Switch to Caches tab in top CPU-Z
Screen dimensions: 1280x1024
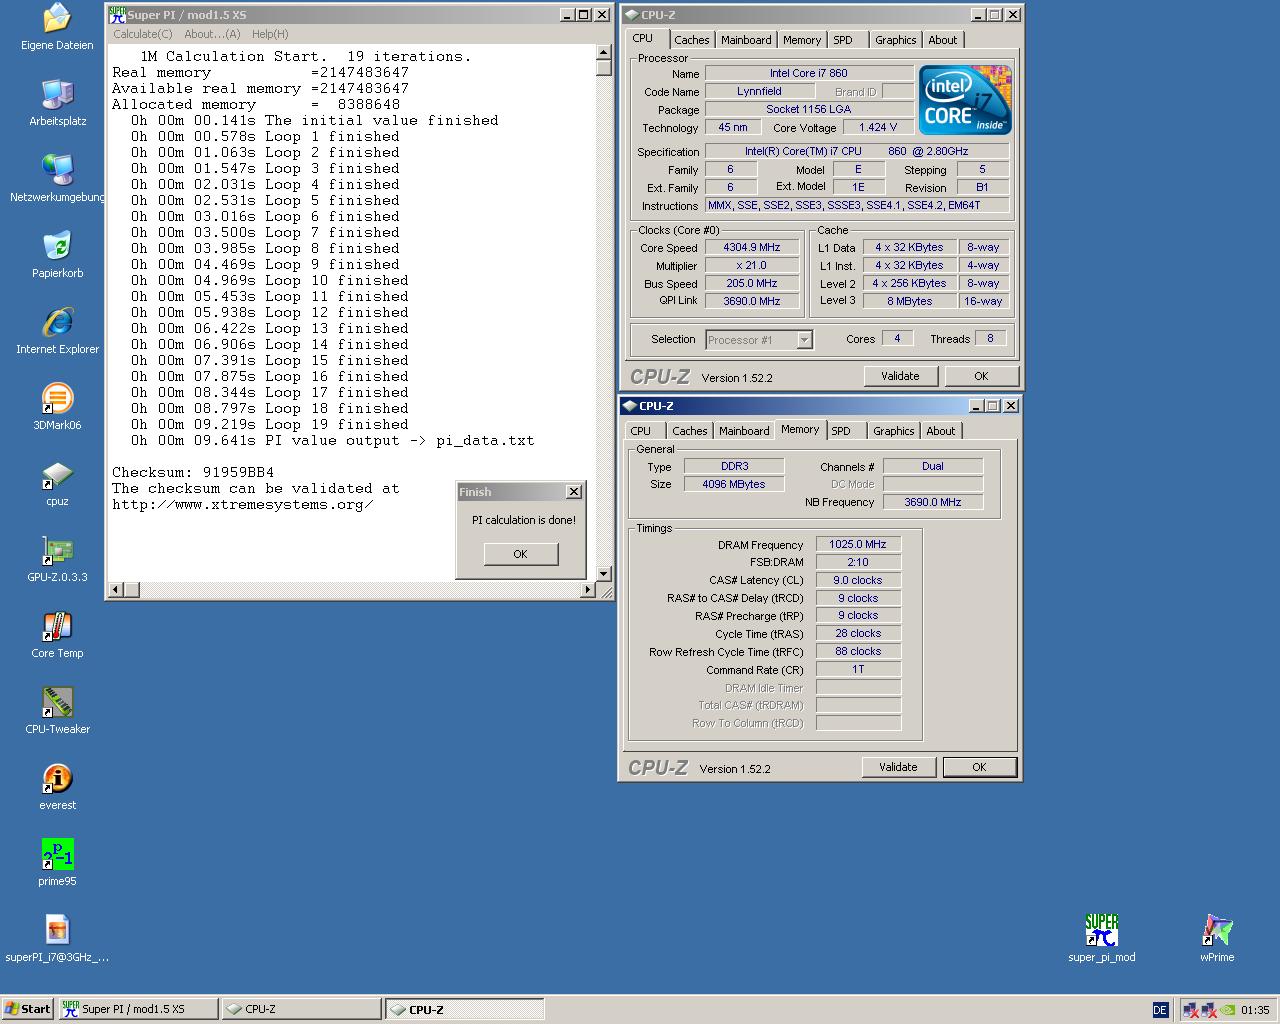point(691,40)
